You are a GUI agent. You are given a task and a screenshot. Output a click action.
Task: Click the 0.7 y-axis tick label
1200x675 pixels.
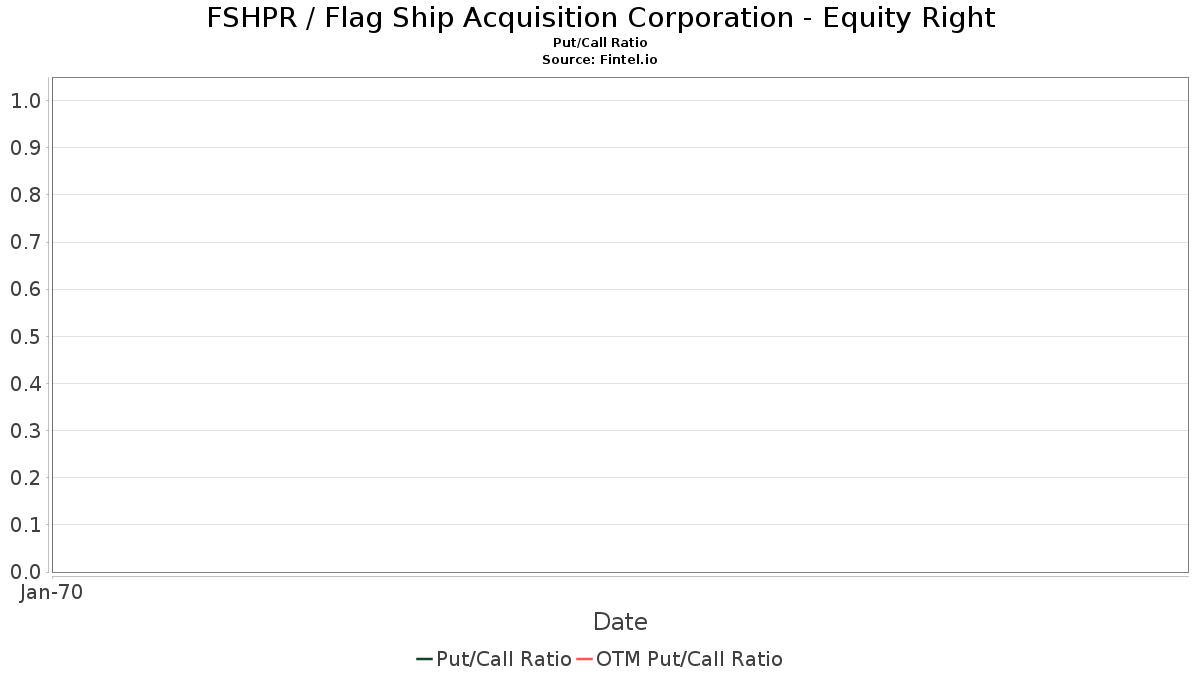click(x=25, y=242)
